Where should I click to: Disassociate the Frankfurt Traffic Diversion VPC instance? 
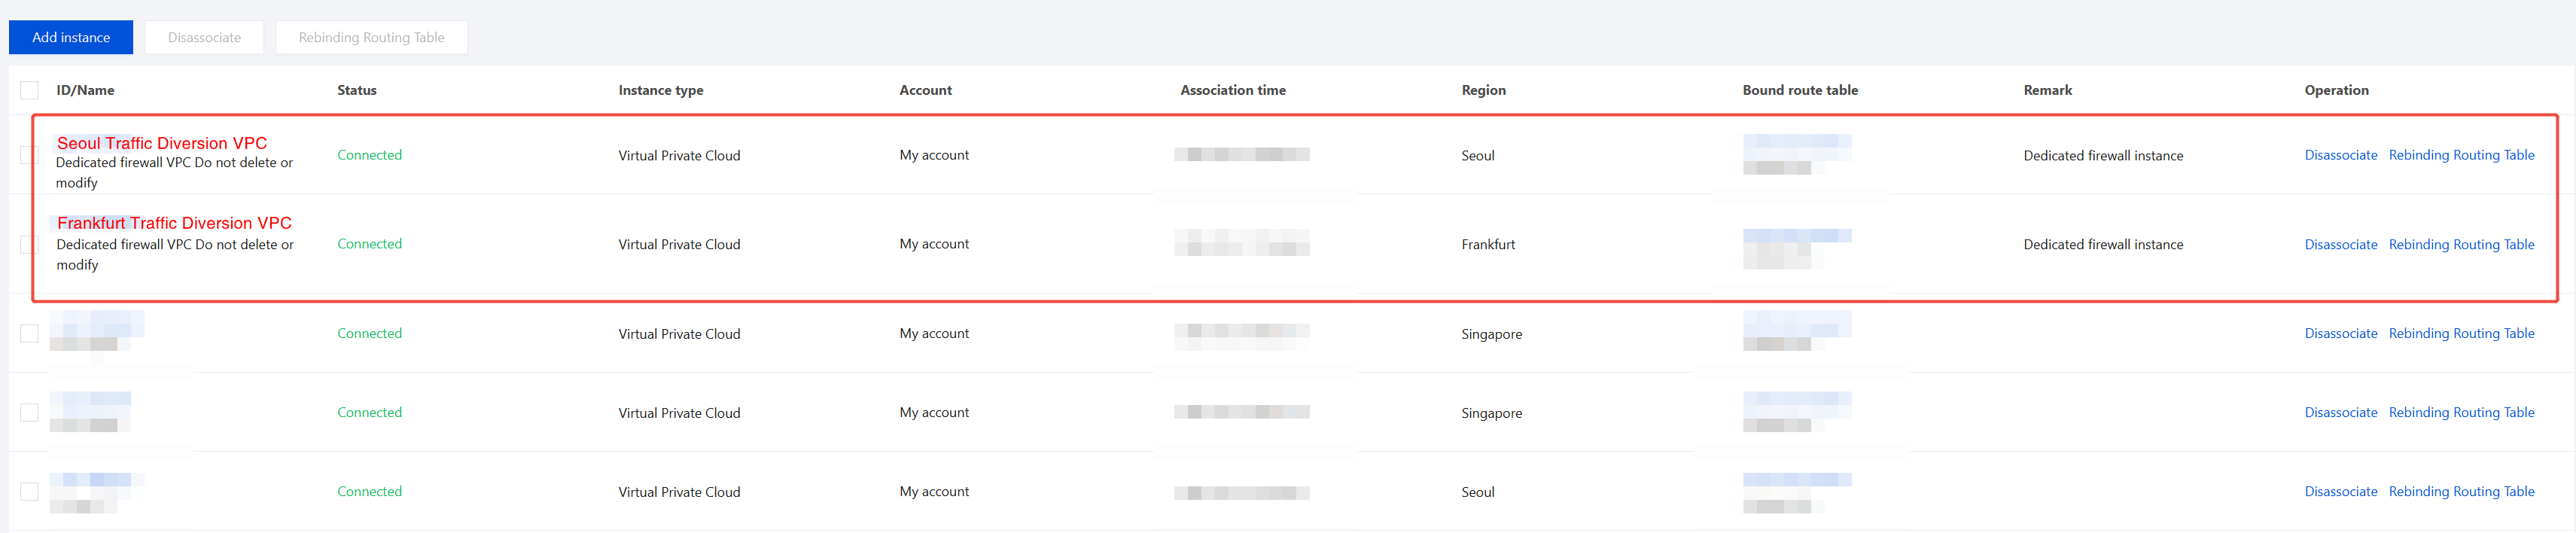tap(2340, 244)
